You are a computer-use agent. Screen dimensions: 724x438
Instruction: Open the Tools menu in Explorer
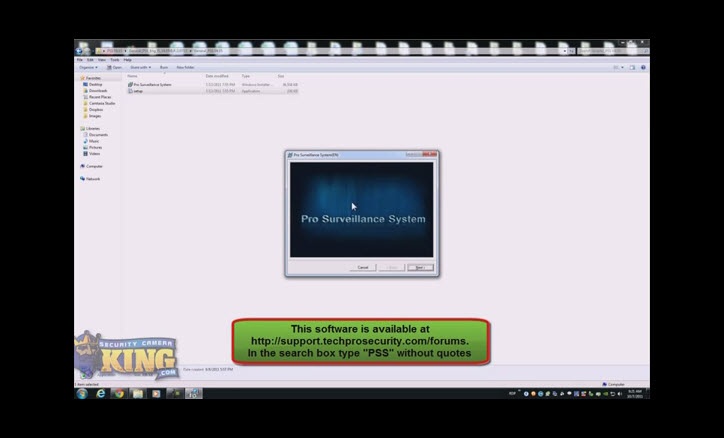(115, 60)
